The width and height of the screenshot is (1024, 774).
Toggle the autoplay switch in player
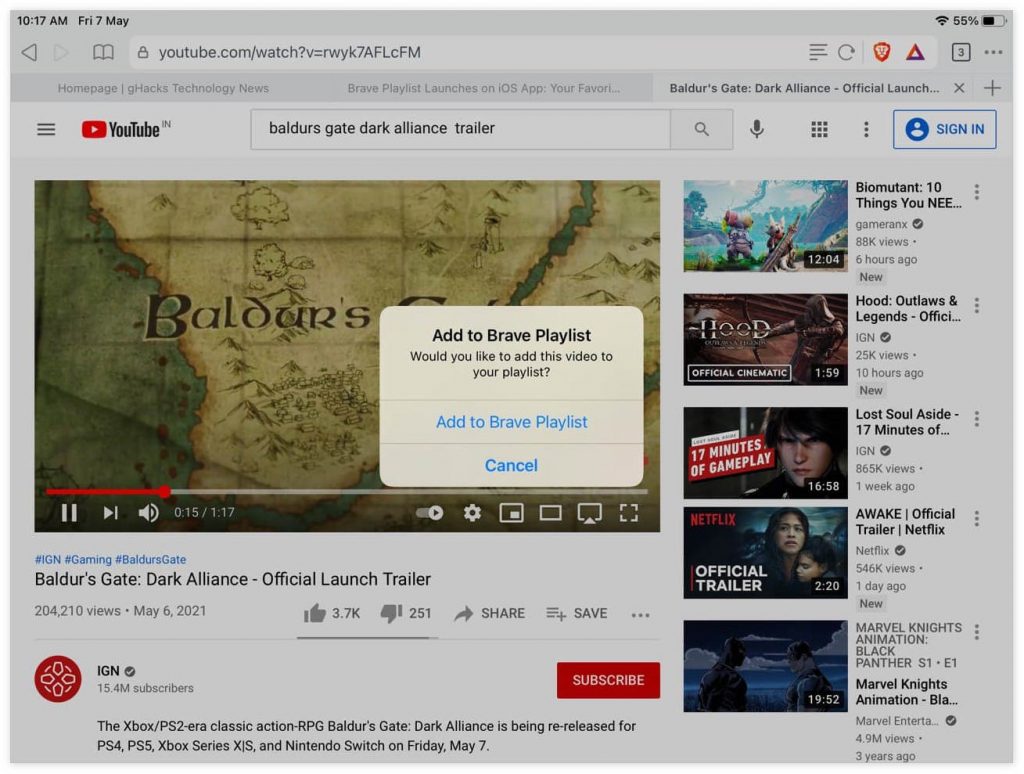coord(430,513)
